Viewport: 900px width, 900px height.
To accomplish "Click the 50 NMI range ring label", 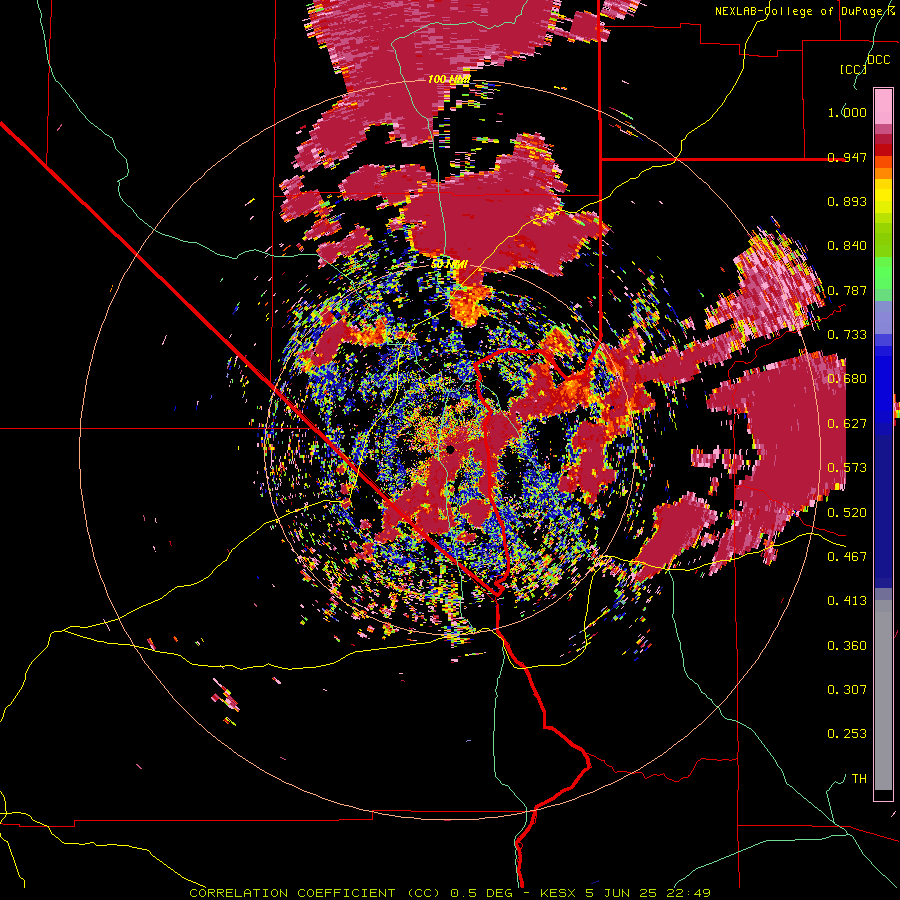I will (x=449, y=265).
